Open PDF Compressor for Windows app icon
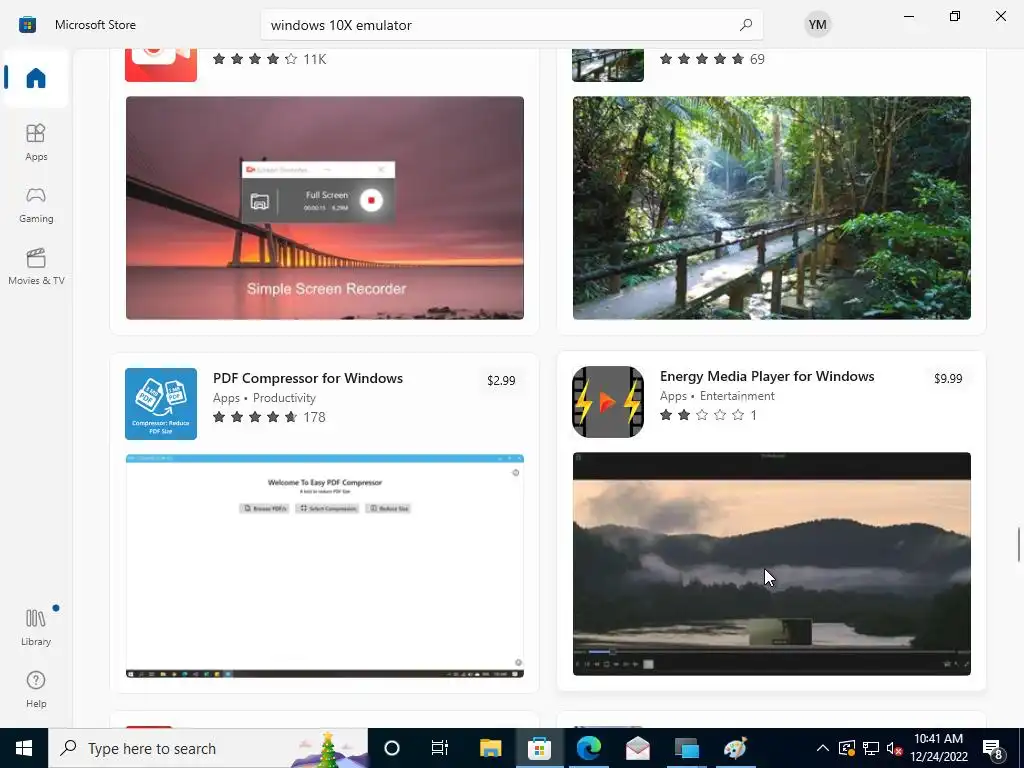 point(161,404)
